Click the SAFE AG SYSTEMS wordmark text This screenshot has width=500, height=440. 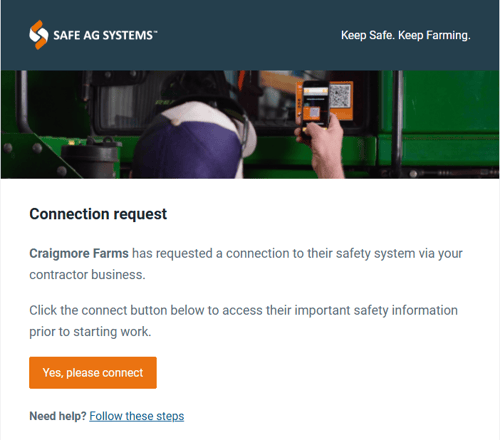(x=105, y=35)
